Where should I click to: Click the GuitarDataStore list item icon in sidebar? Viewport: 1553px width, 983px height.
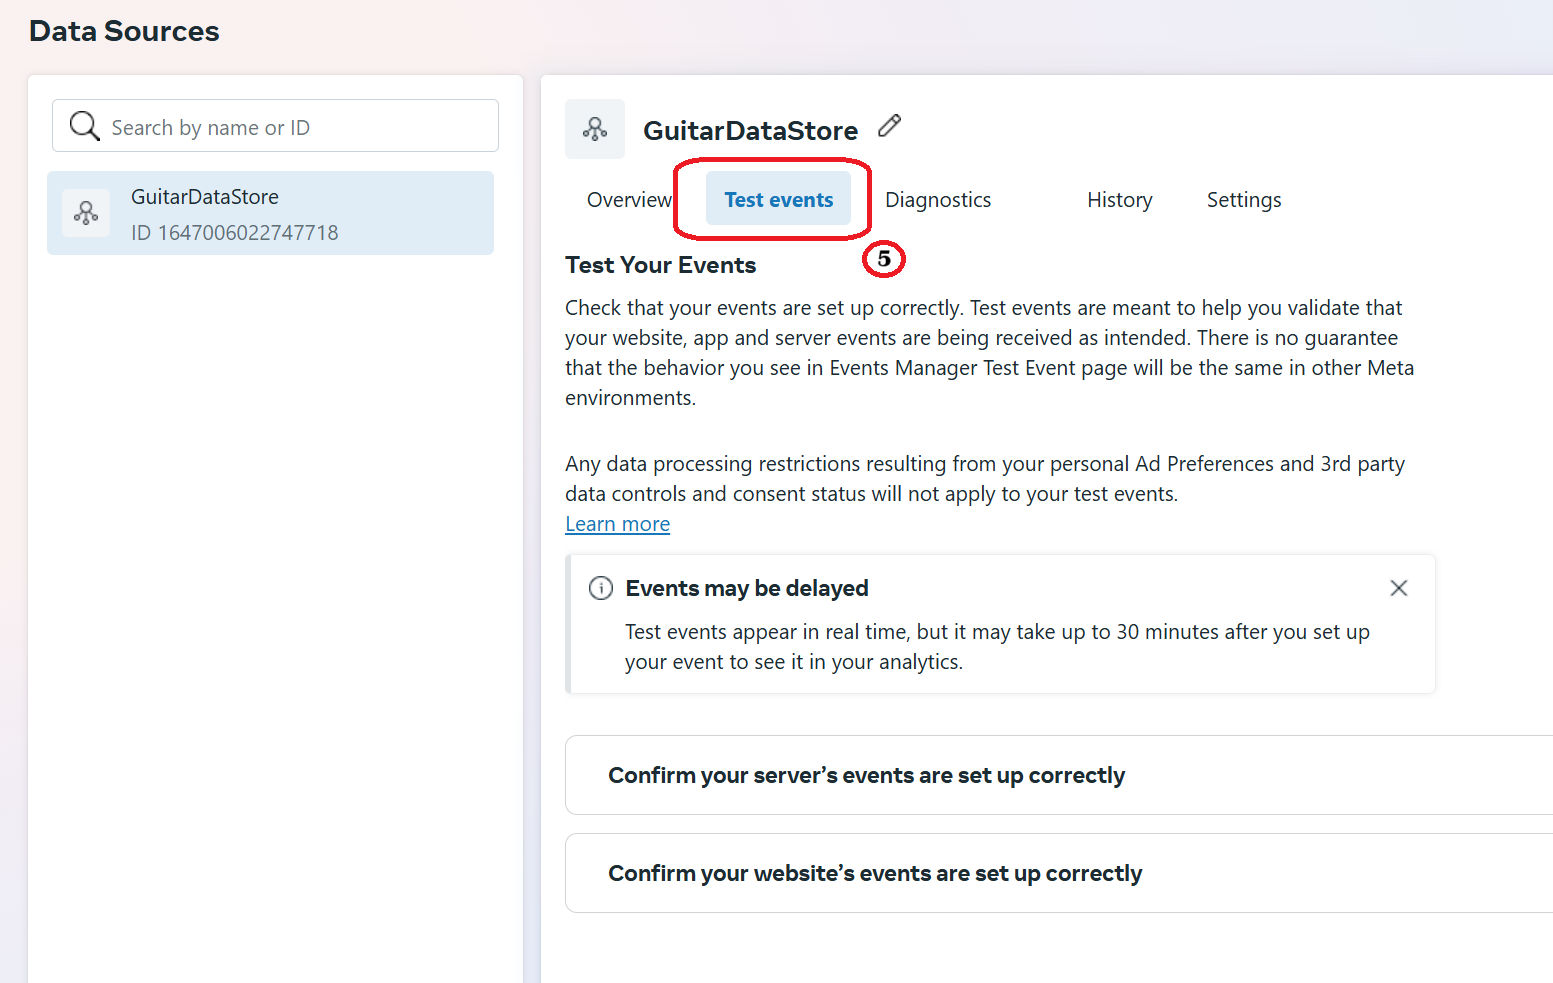point(86,213)
